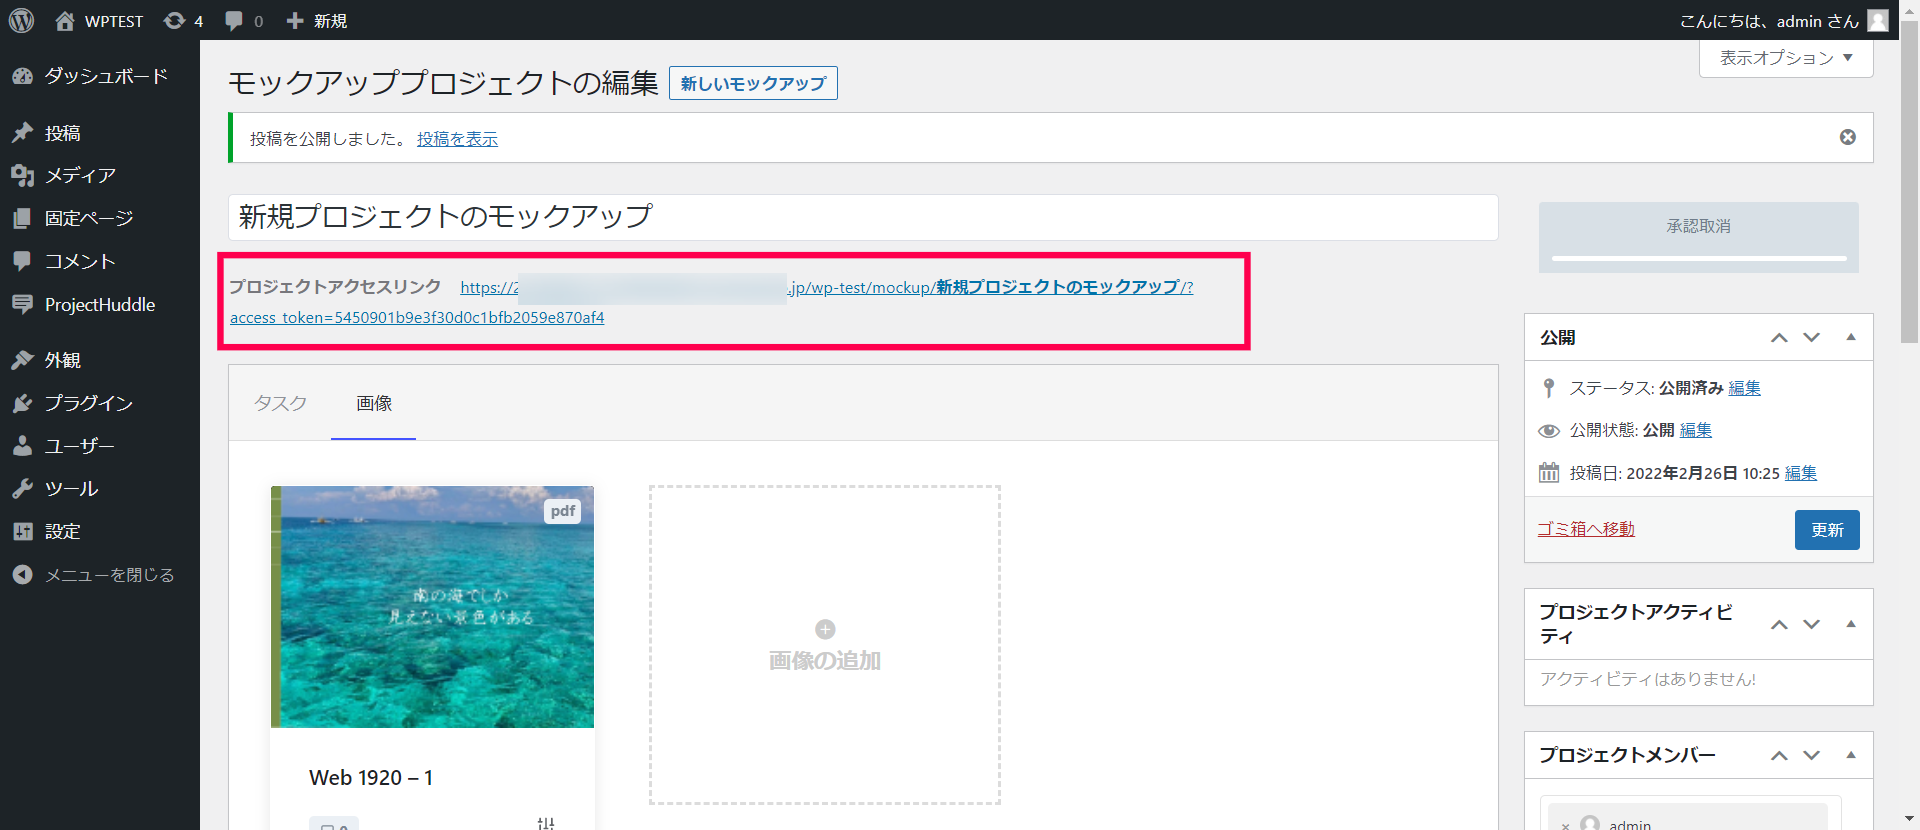The height and width of the screenshot is (830, 1920).
Task: Click the page vertical scrollbar
Action: [x=1909, y=180]
